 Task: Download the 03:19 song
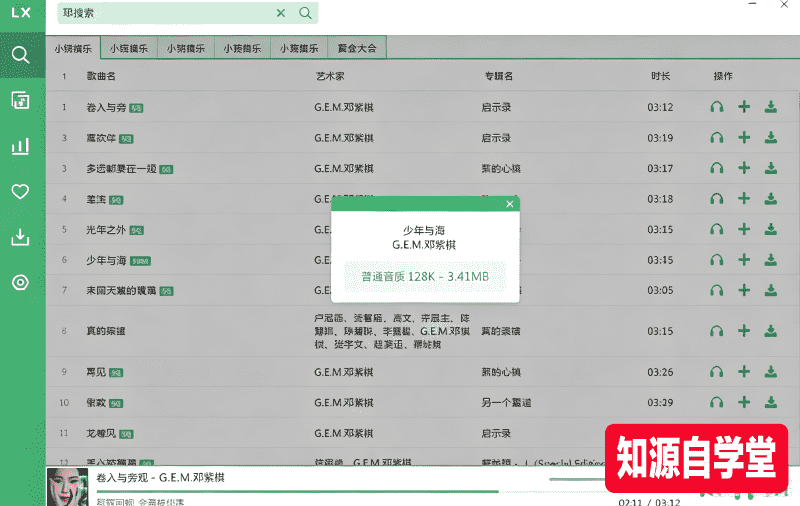tap(770, 137)
